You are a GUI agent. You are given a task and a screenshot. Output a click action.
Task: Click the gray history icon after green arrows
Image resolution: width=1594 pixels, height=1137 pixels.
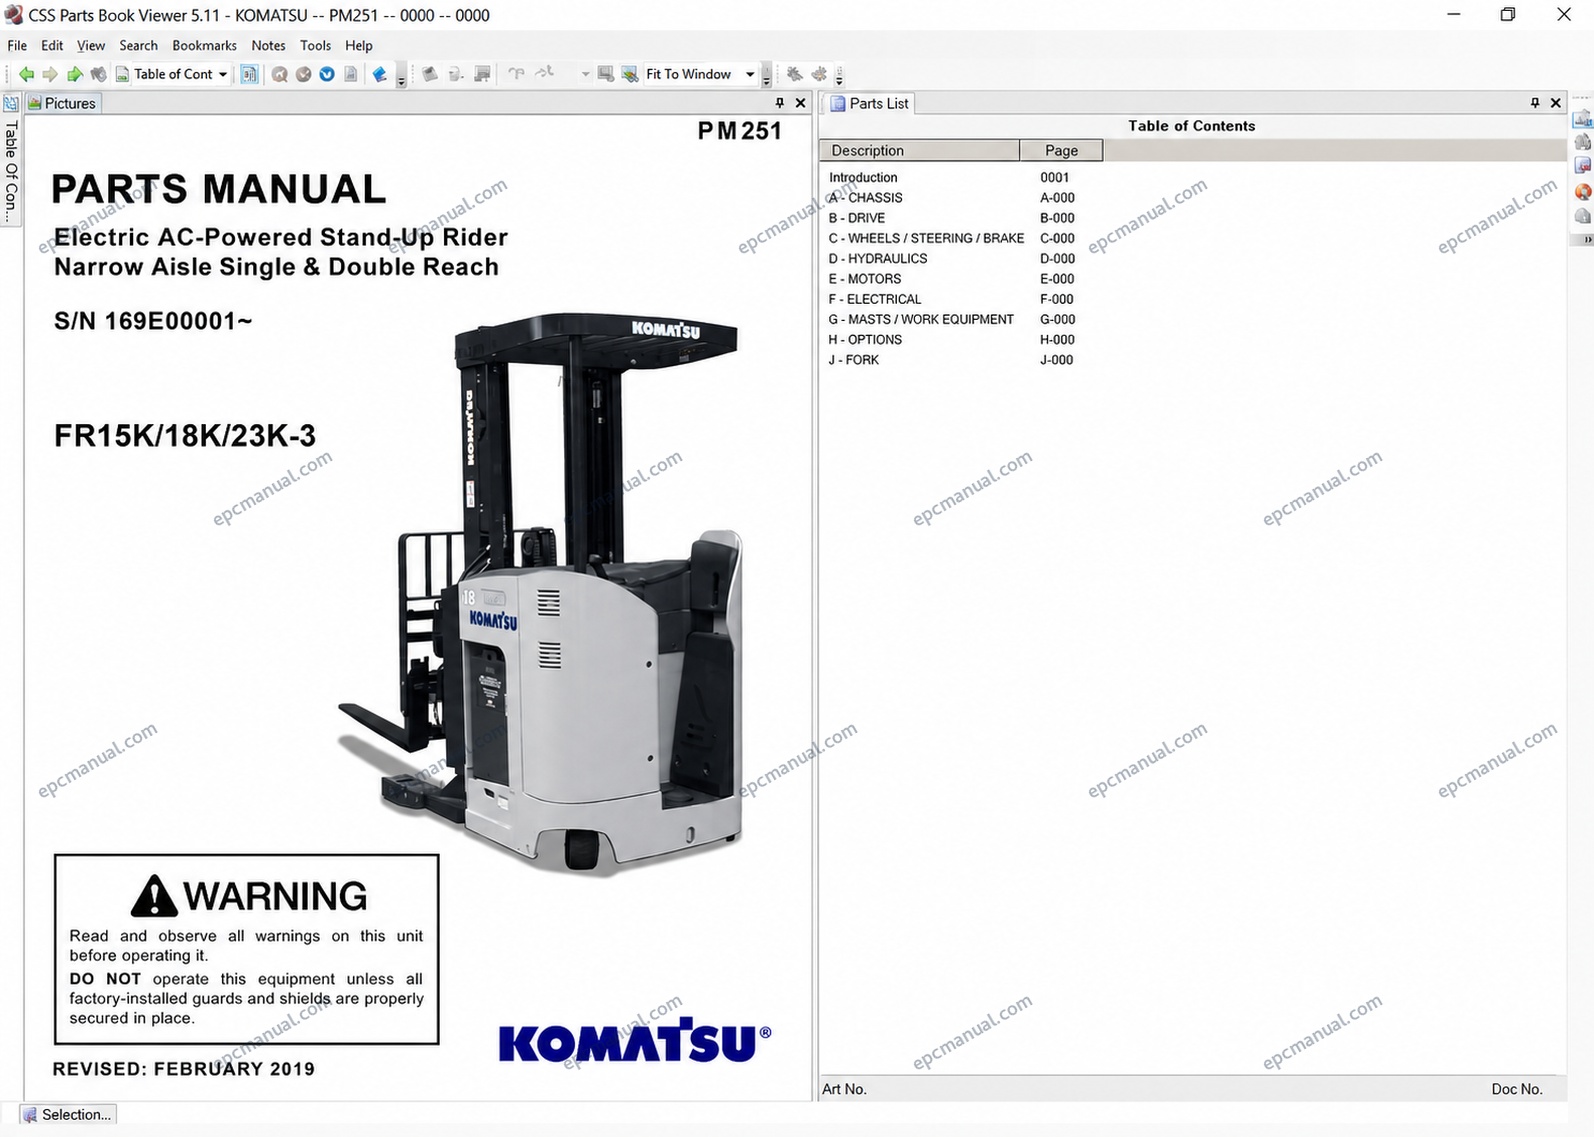tap(98, 74)
